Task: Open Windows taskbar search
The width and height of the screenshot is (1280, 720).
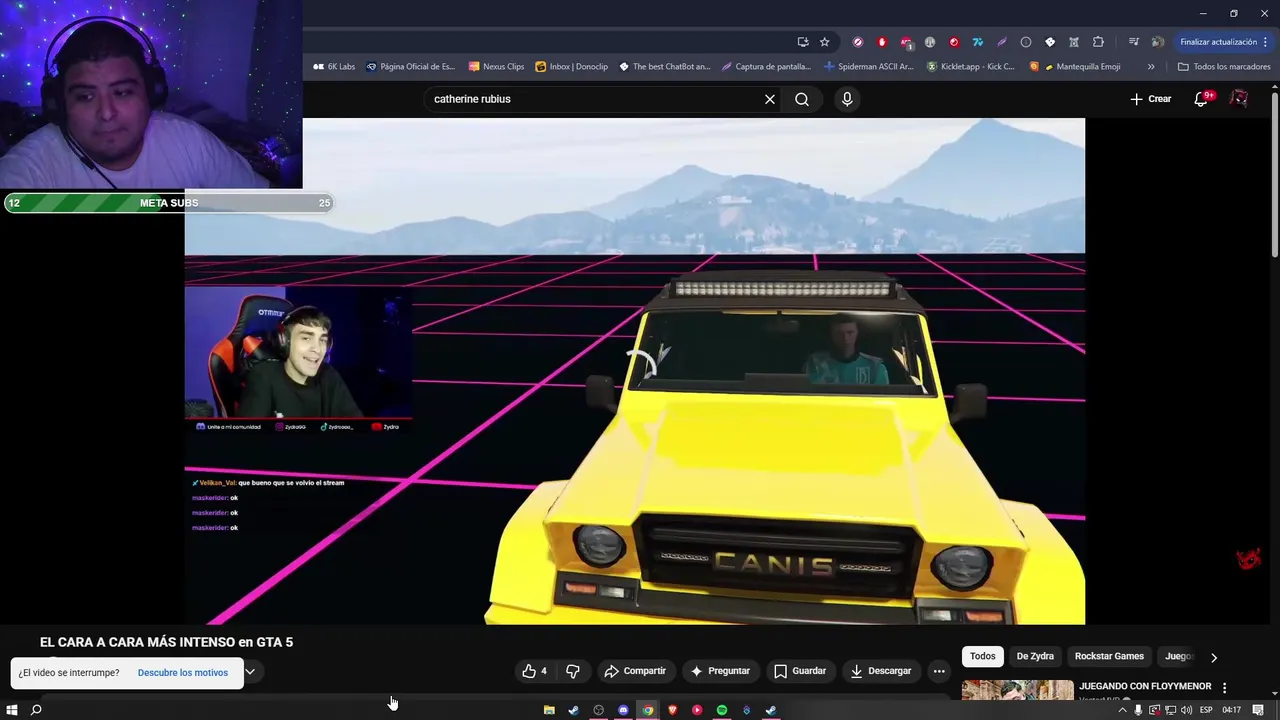Action: (x=36, y=710)
